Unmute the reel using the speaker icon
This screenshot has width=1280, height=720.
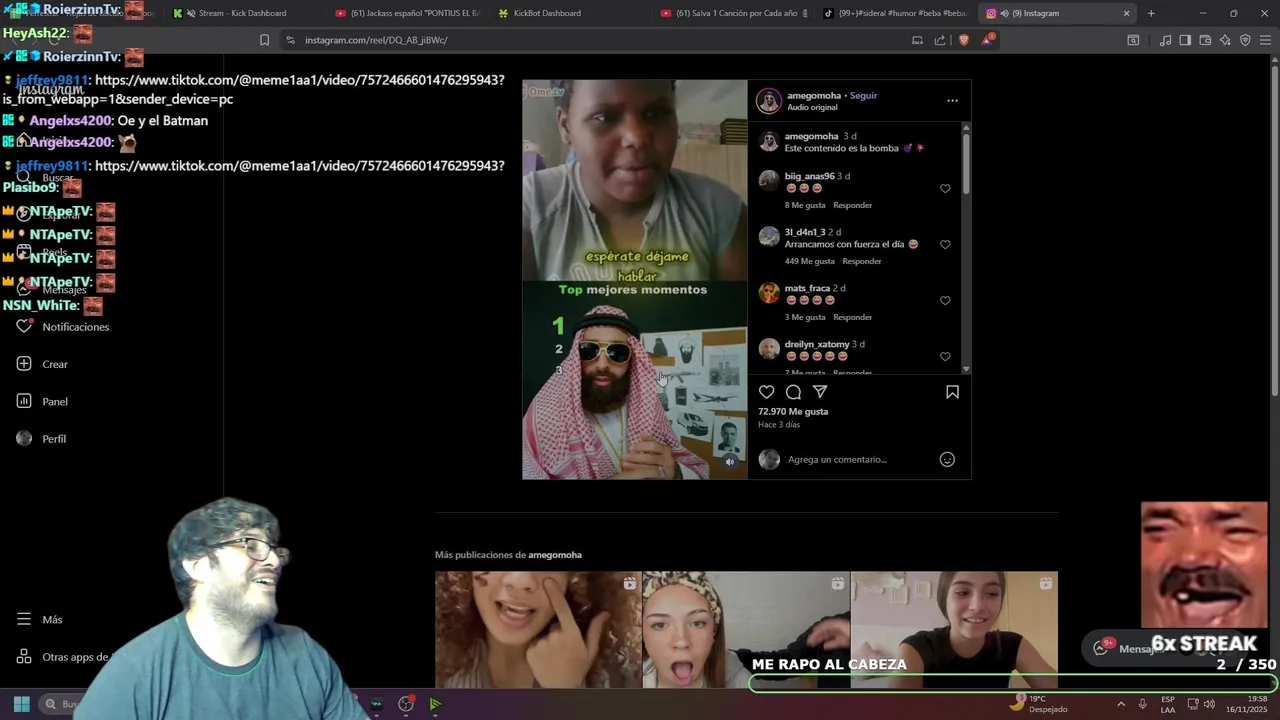coord(729,462)
